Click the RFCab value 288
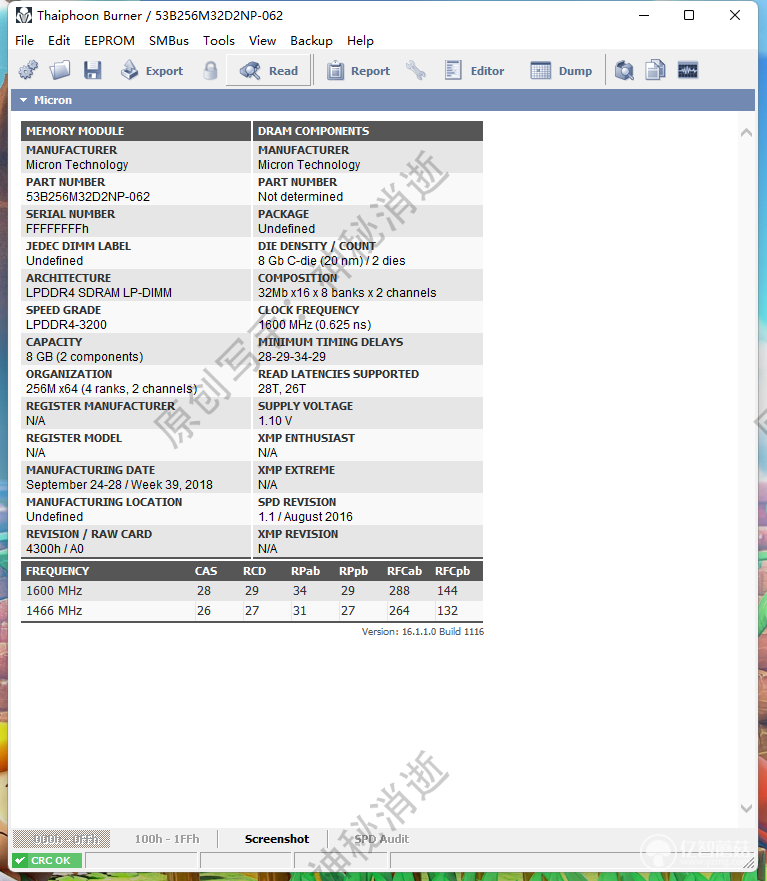The width and height of the screenshot is (767, 881). [399, 591]
